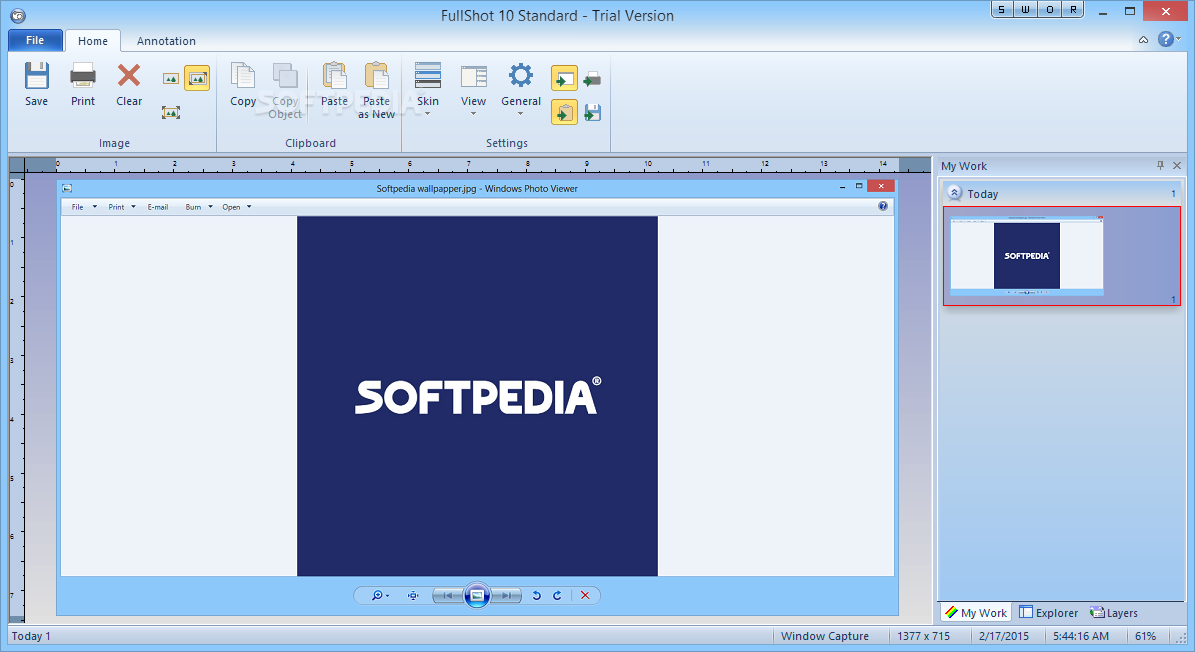Click the O capture button in title bar
Image resolution: width=1195 pixels, height=652 pixels.
click(x=1049, y=9)
